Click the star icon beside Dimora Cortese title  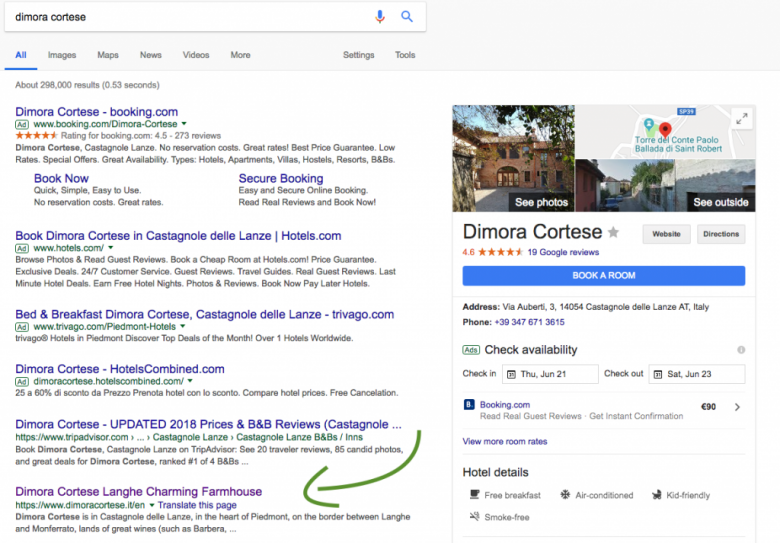tap(614, 232)
